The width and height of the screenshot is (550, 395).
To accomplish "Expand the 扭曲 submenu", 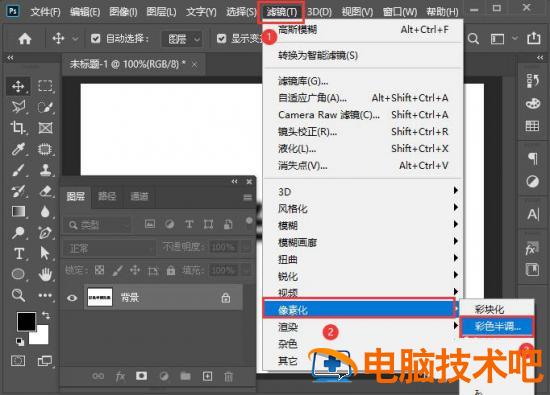I will coord(362,259).
